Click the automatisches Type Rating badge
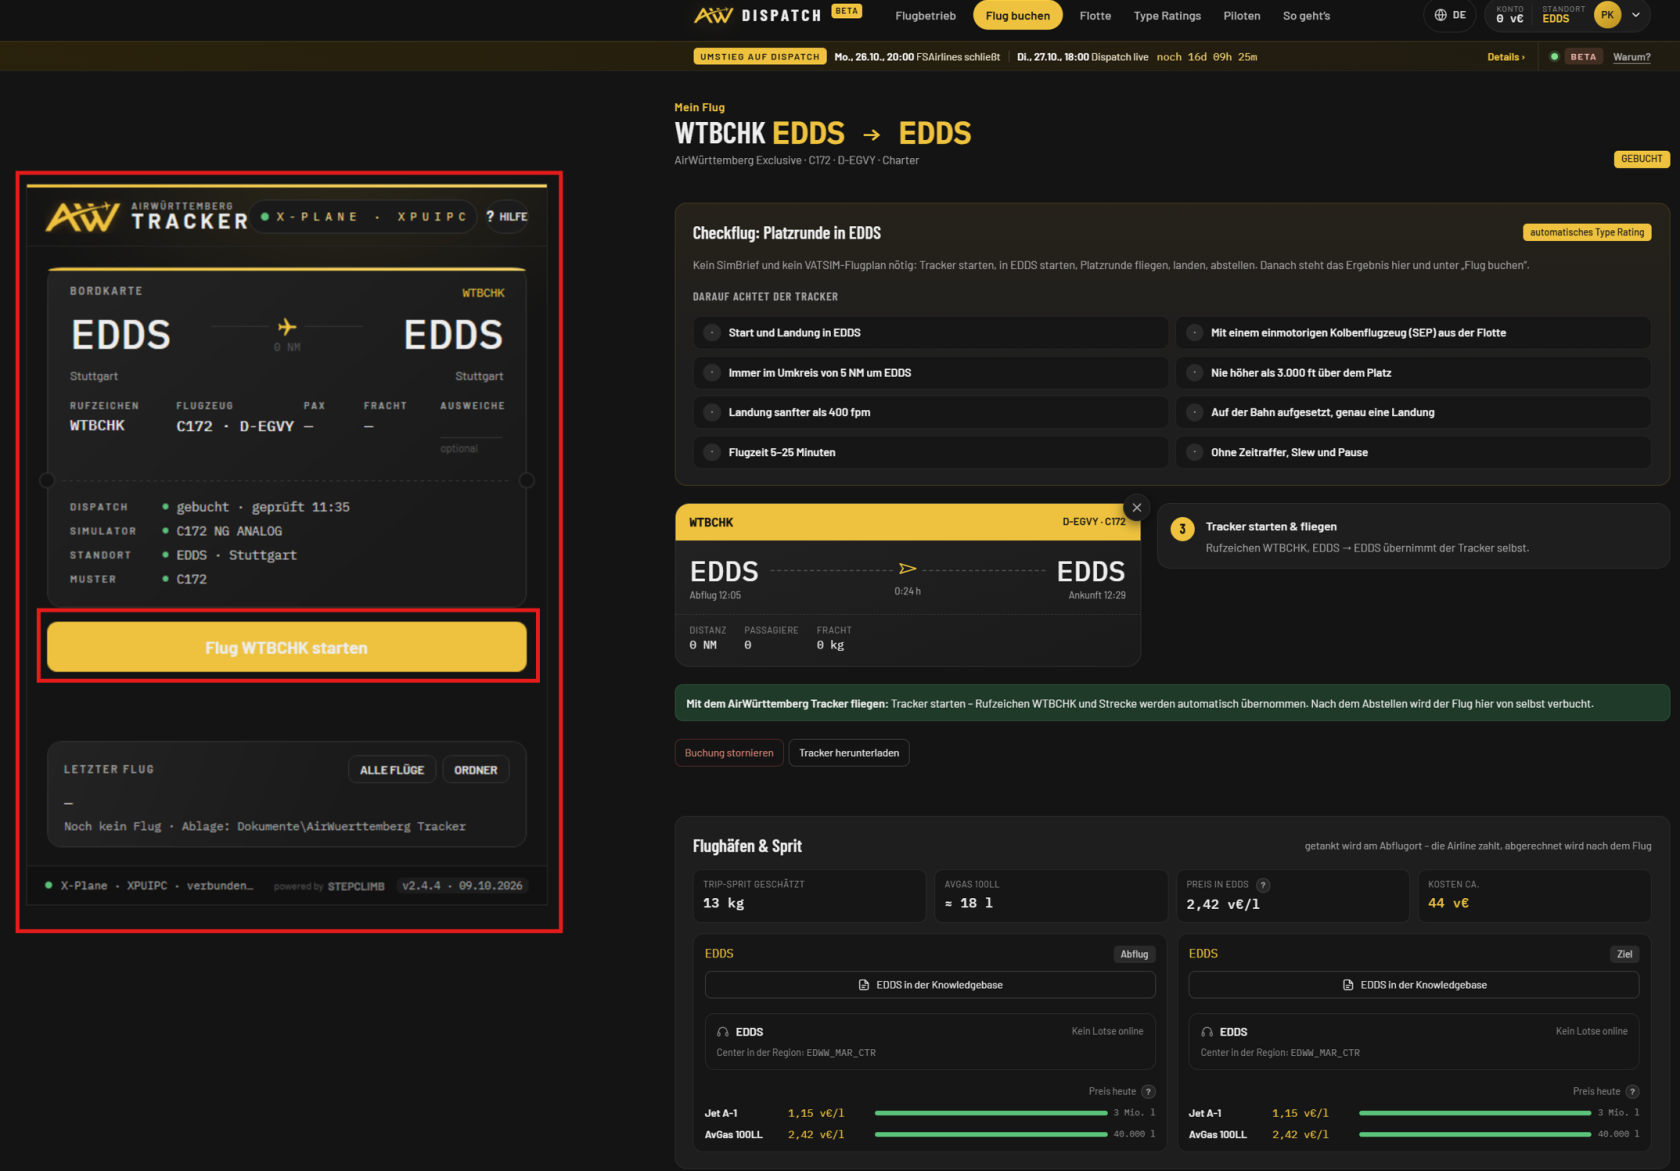The width and height of the screenshot is (1680, 1171). 1587,232
